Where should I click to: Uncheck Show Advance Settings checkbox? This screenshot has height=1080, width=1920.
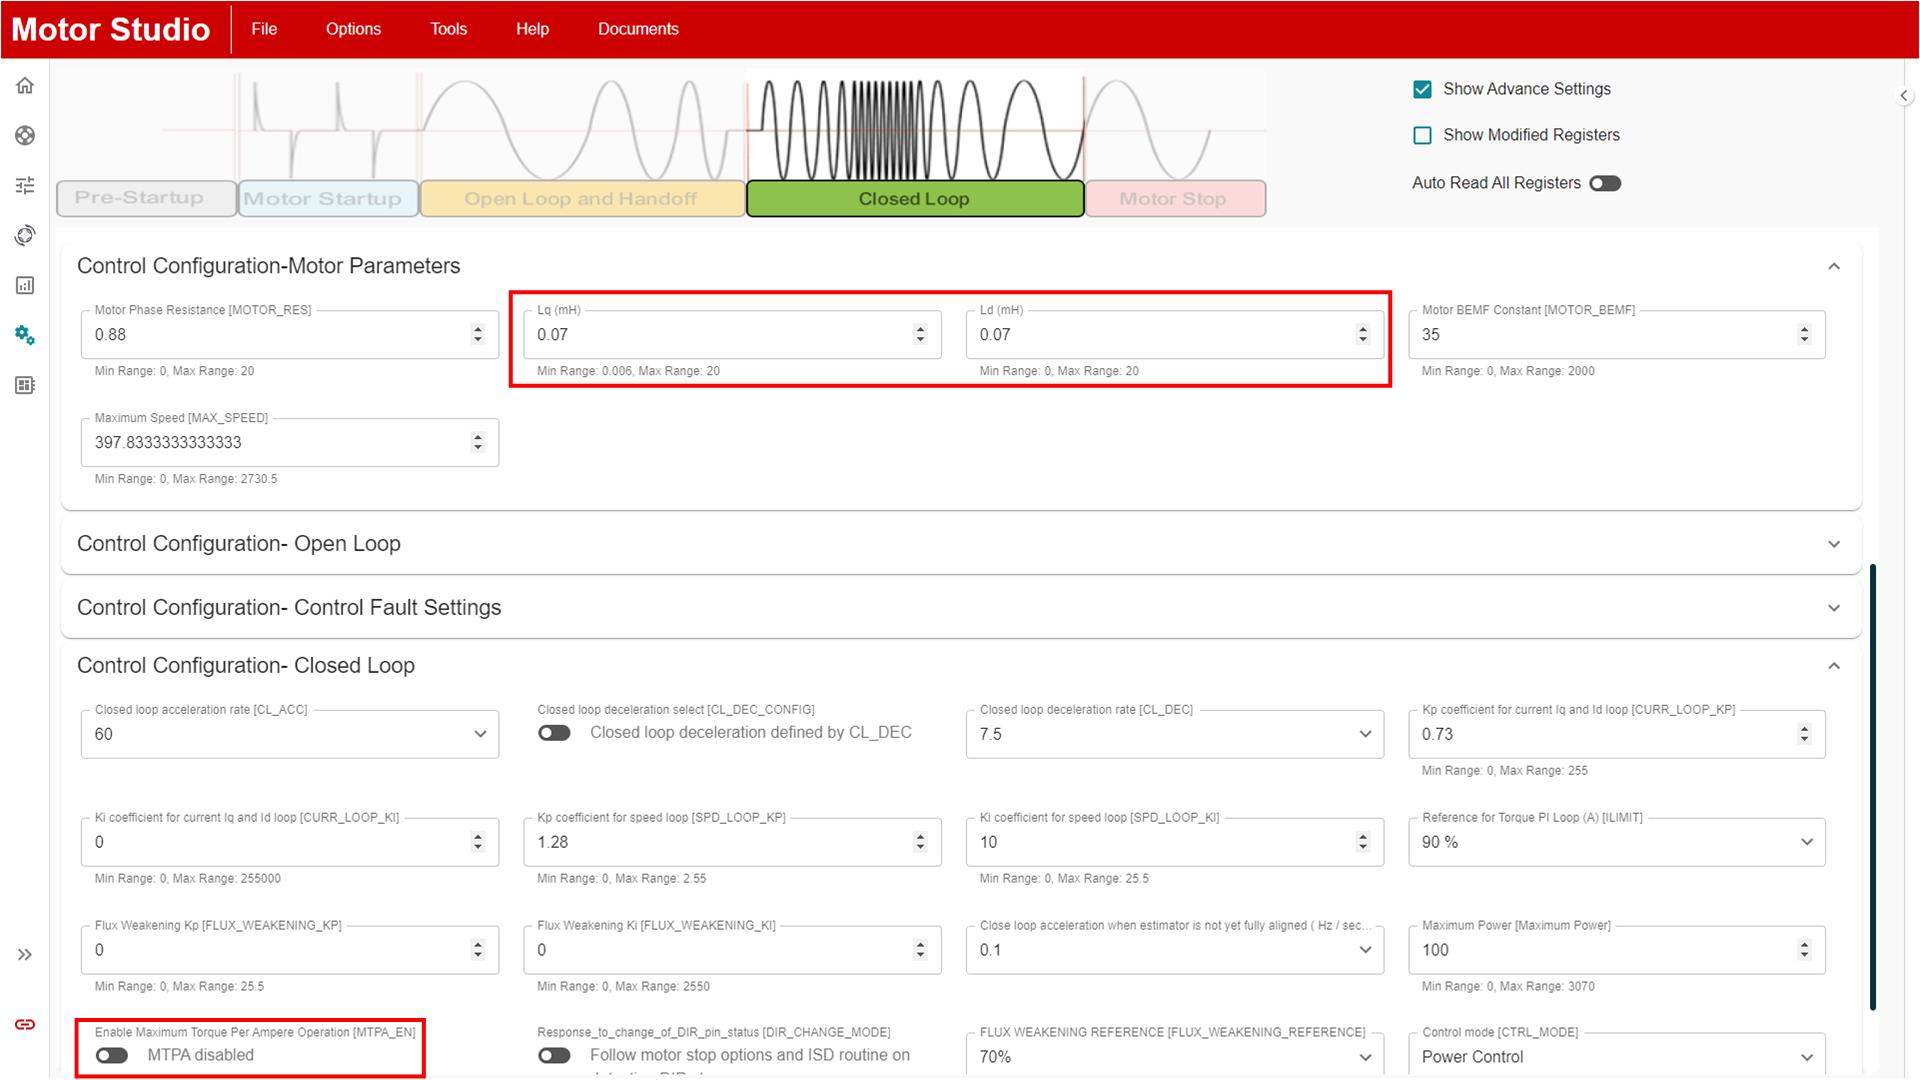pos(1422,89)
